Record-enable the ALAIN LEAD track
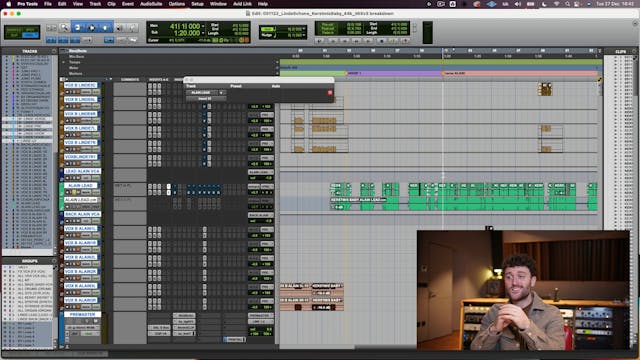The height and width of the screenshot is (360, 640). pyautogui.click(x=68, y=192)
